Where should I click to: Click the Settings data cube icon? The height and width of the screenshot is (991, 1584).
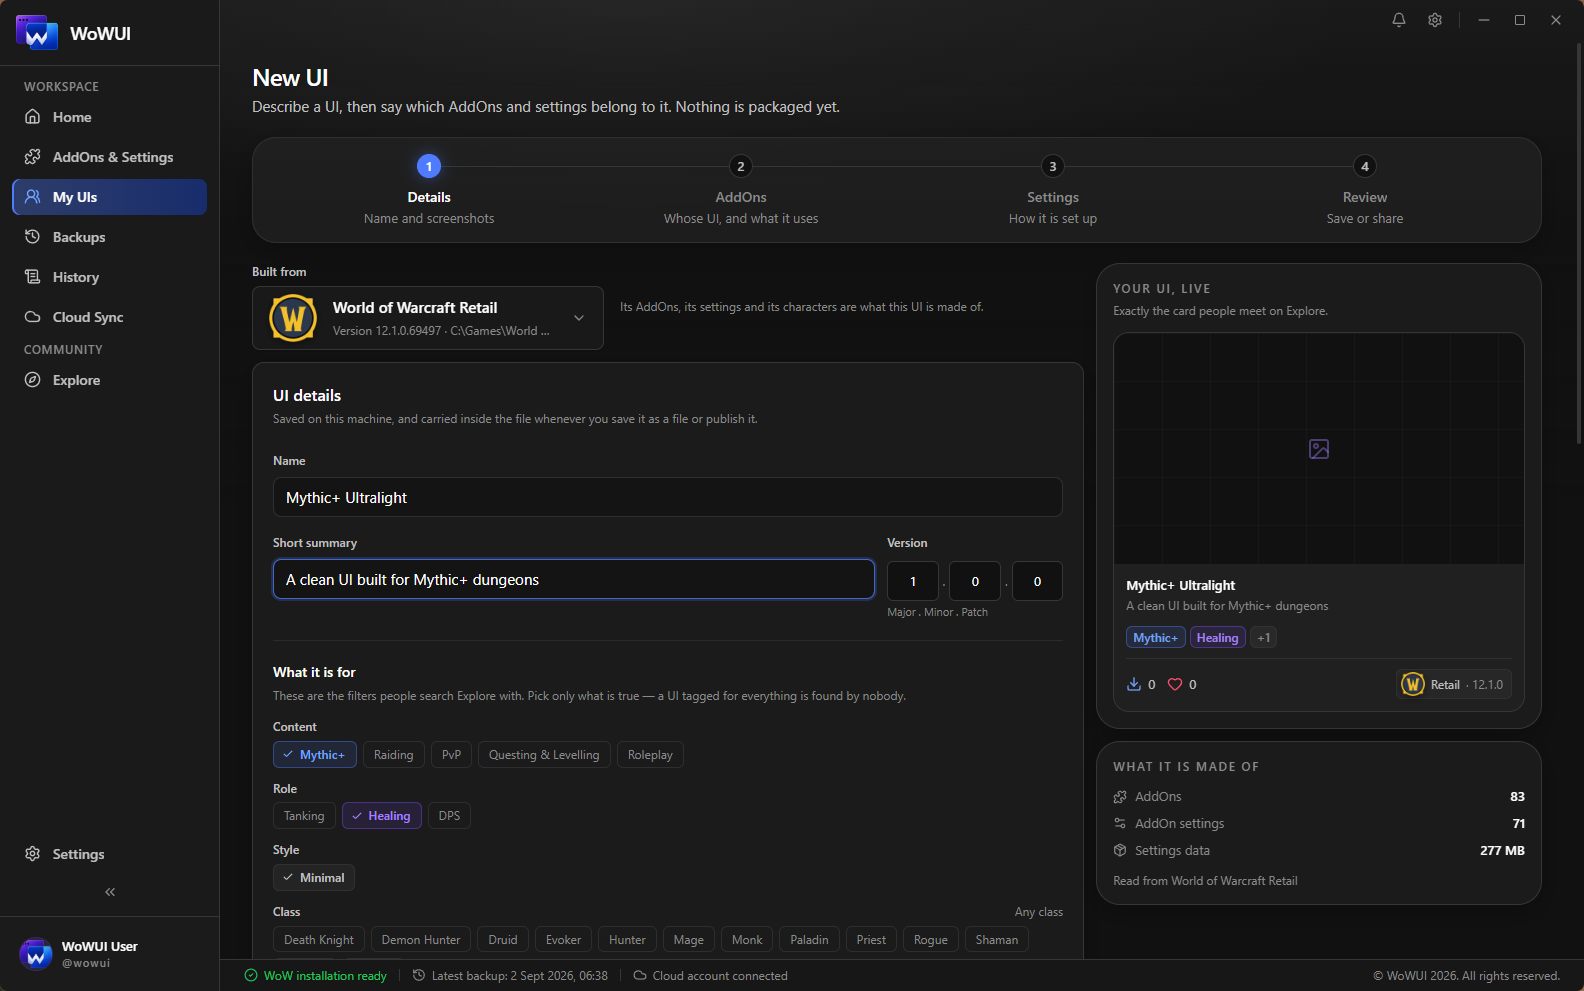[1120, 851]
